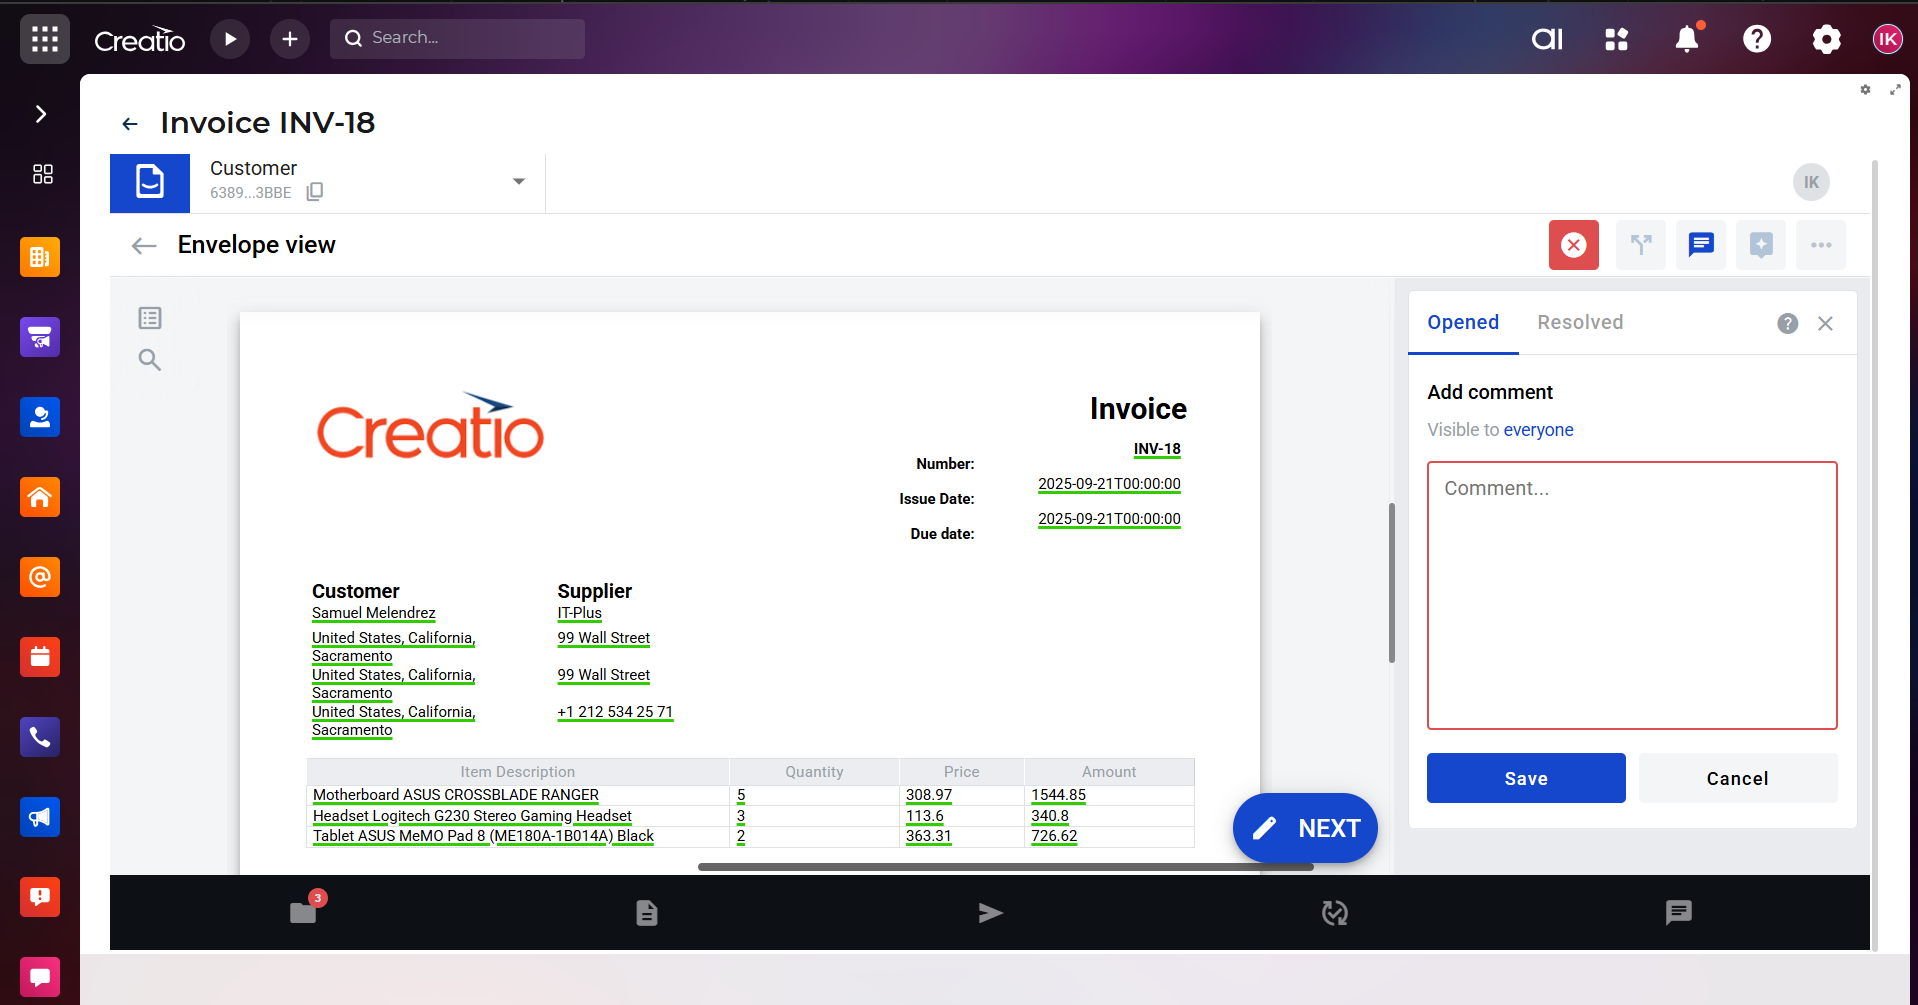Close the comments side panel
This screenshot has height=1005, width=1918.
(x=1825, y=323)
